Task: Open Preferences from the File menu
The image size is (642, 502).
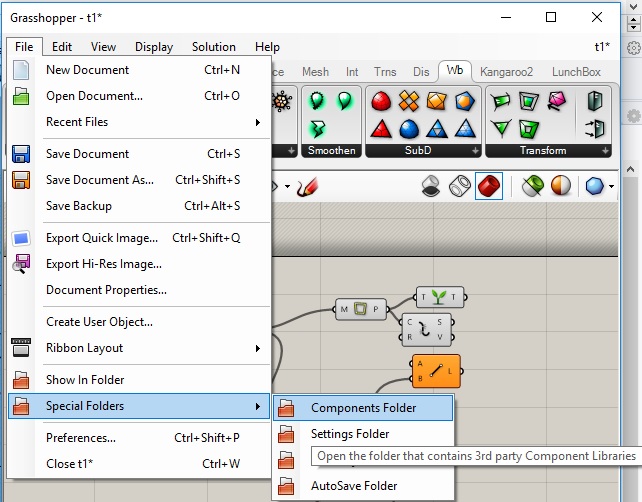Action: 139,438
